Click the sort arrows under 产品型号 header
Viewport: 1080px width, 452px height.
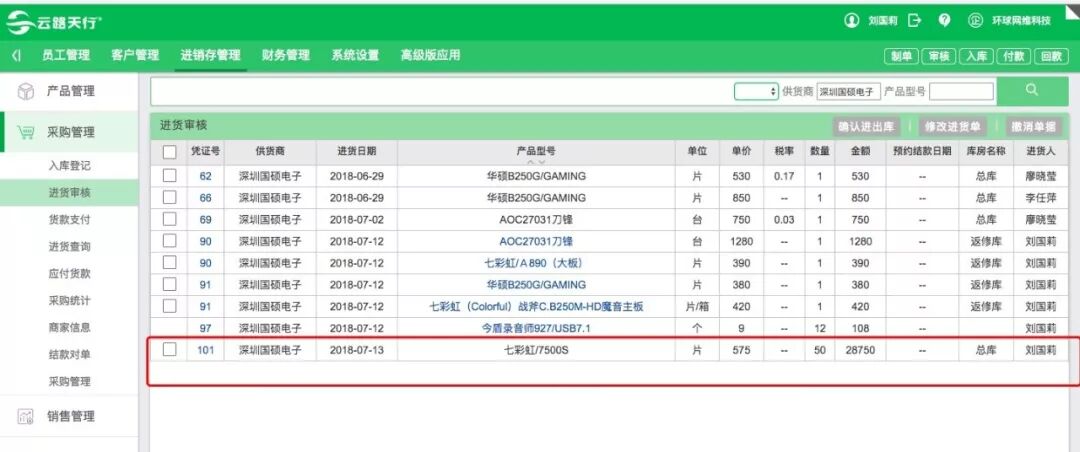[536, 161]
